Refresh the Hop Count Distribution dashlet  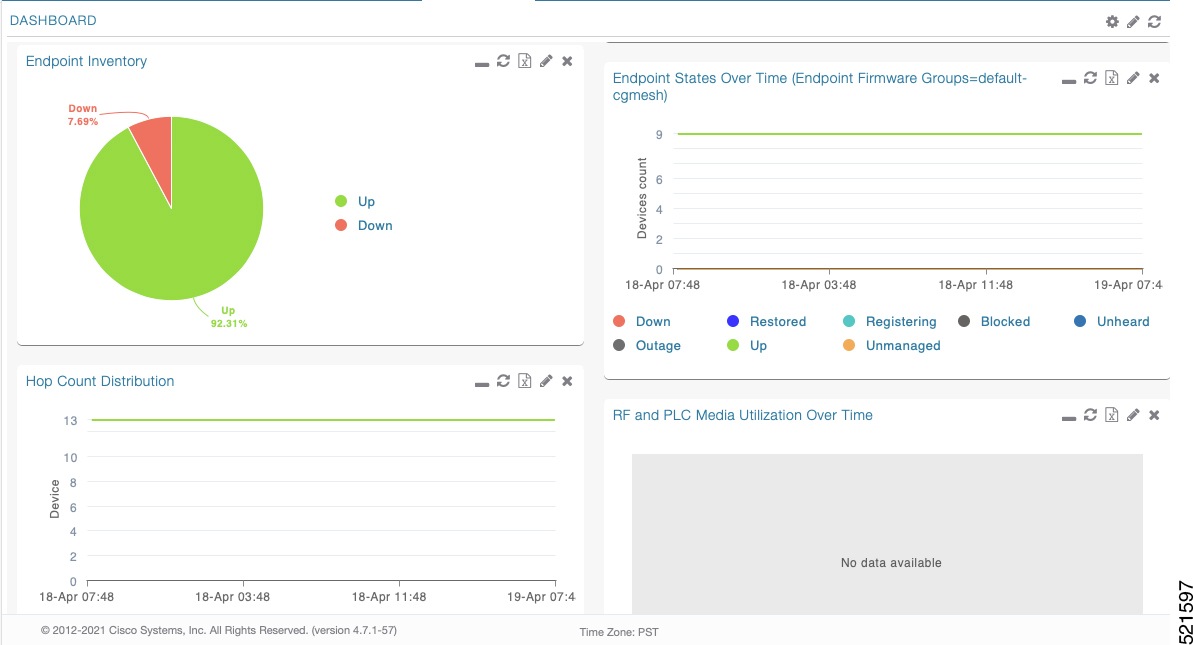click(x=503, y=380)
